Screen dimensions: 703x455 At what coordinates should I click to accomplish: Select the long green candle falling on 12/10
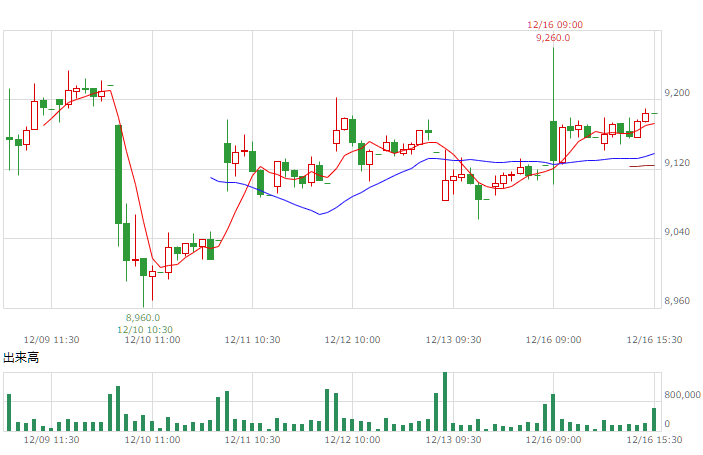pos(118,174)
